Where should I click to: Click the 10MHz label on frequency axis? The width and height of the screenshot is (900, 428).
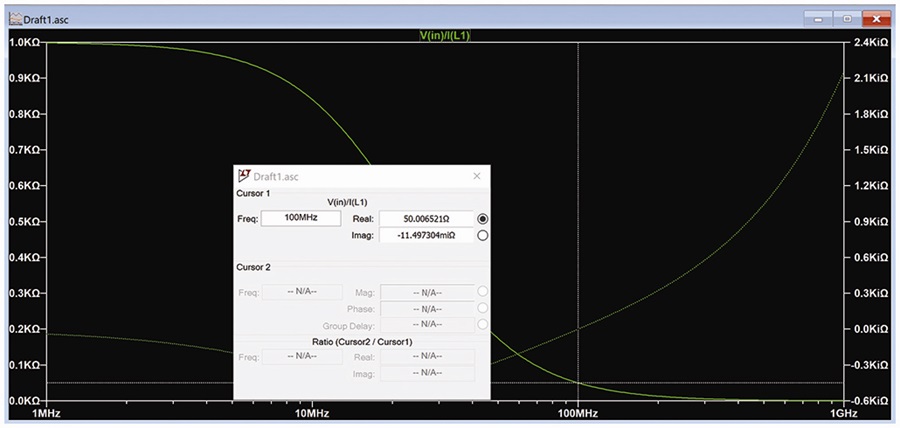312,413
